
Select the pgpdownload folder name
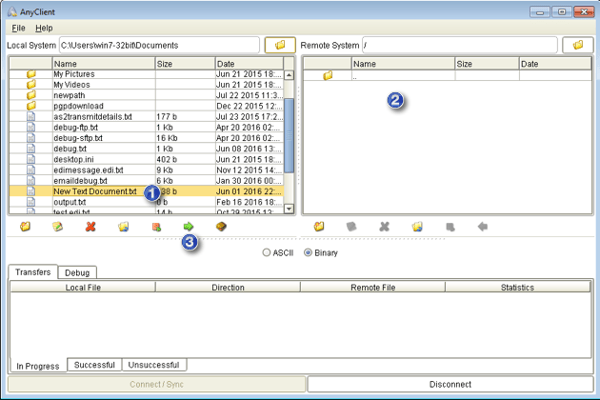(78, 106)
